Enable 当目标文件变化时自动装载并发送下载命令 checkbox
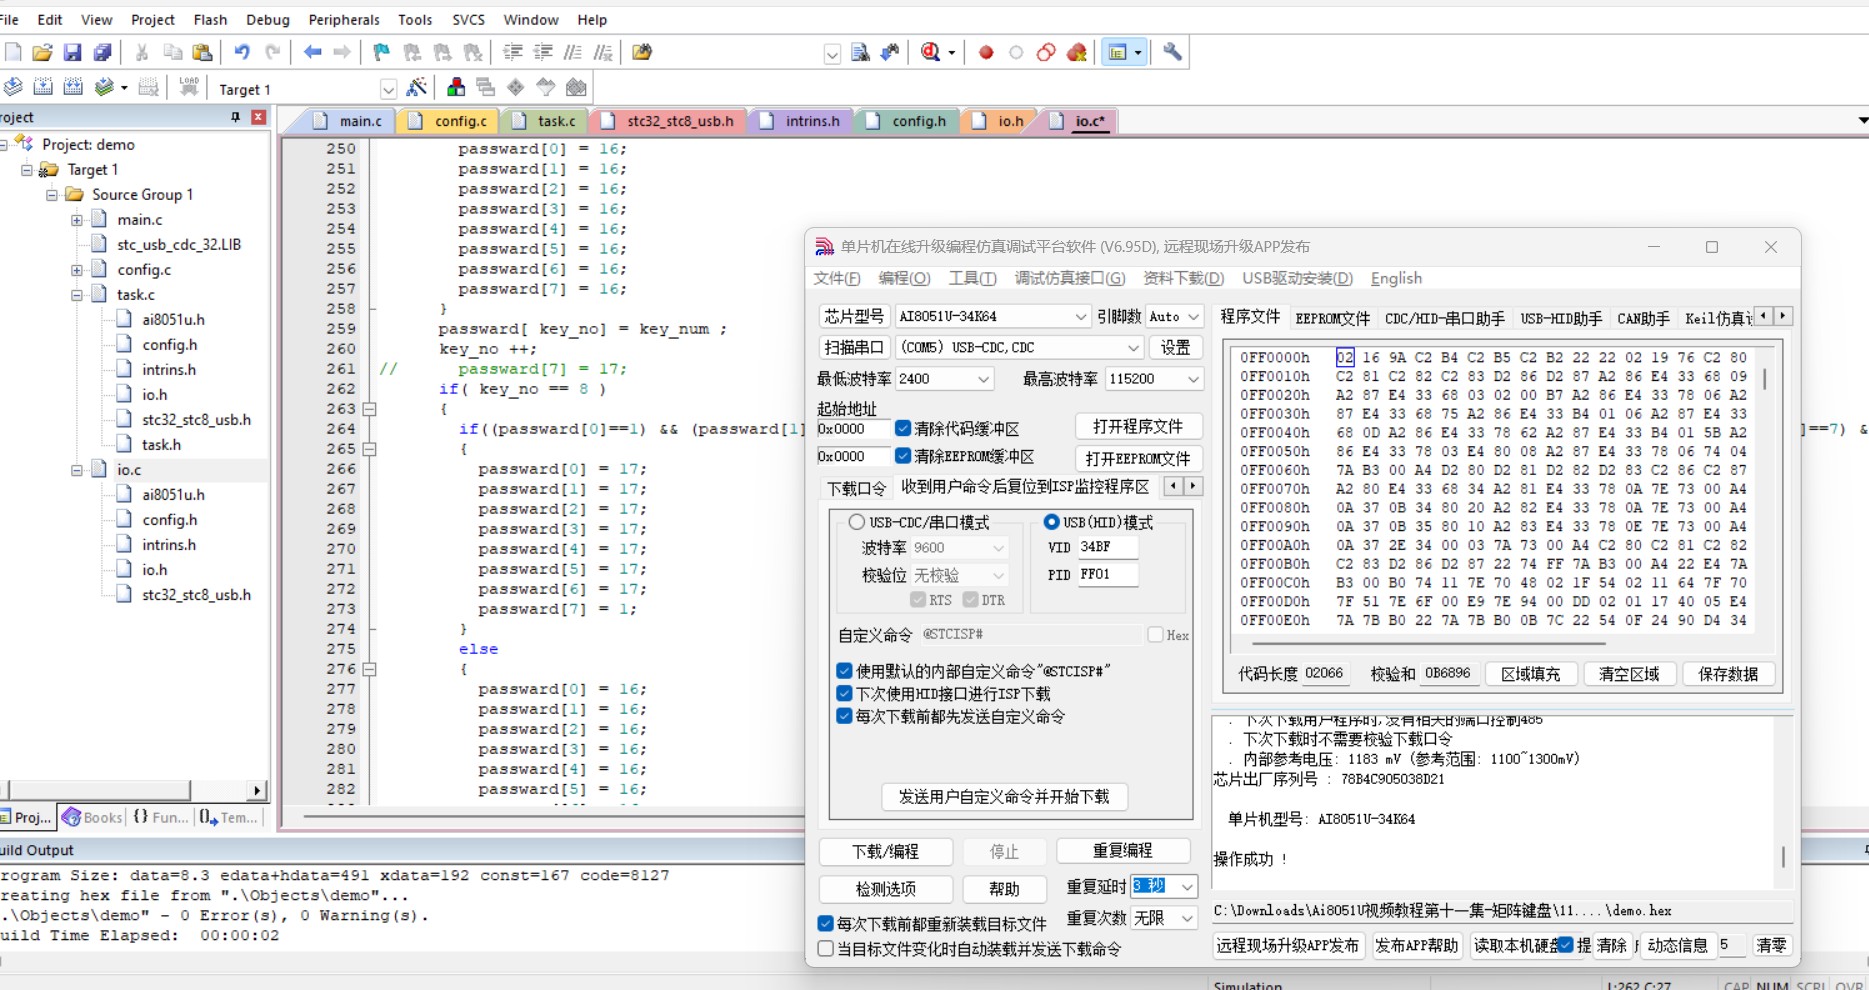Image resolution: width=1869 pixels, height=990 pixels. 826,949
